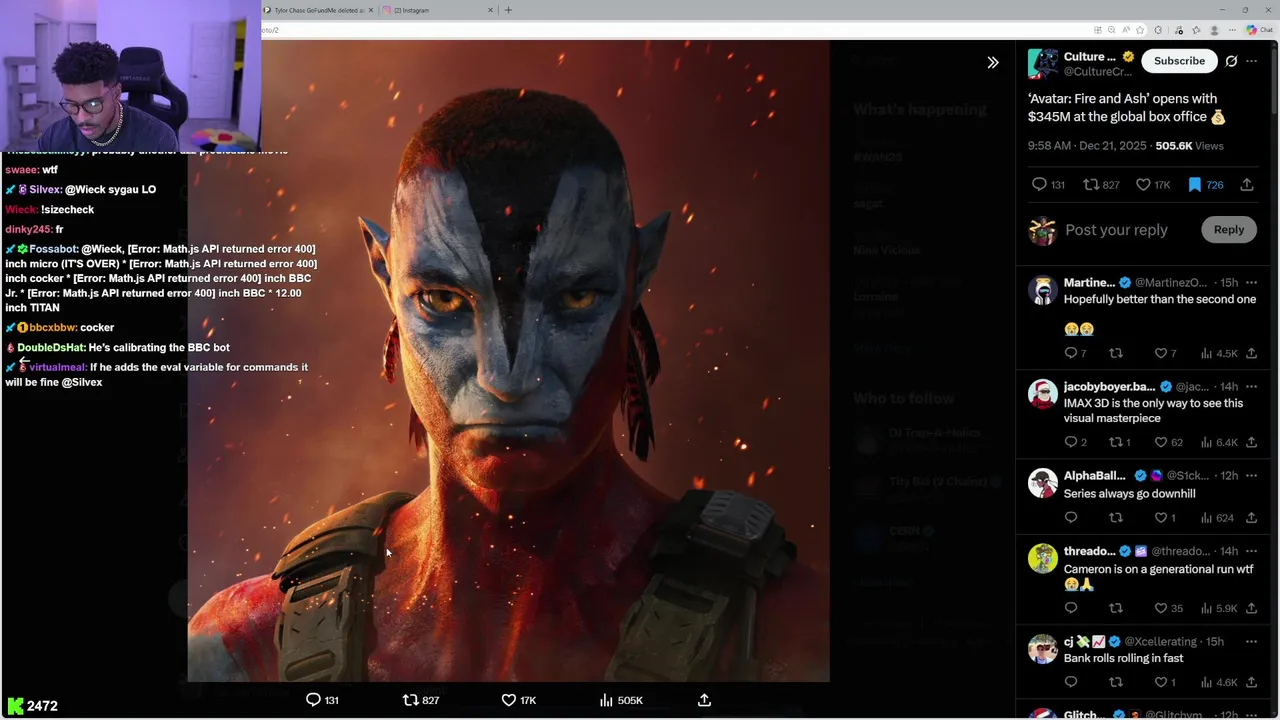This screenshot has height=720, width=1280.
Task: Toggle the blue bookmark showing 726
Action: pos(1205,185)
